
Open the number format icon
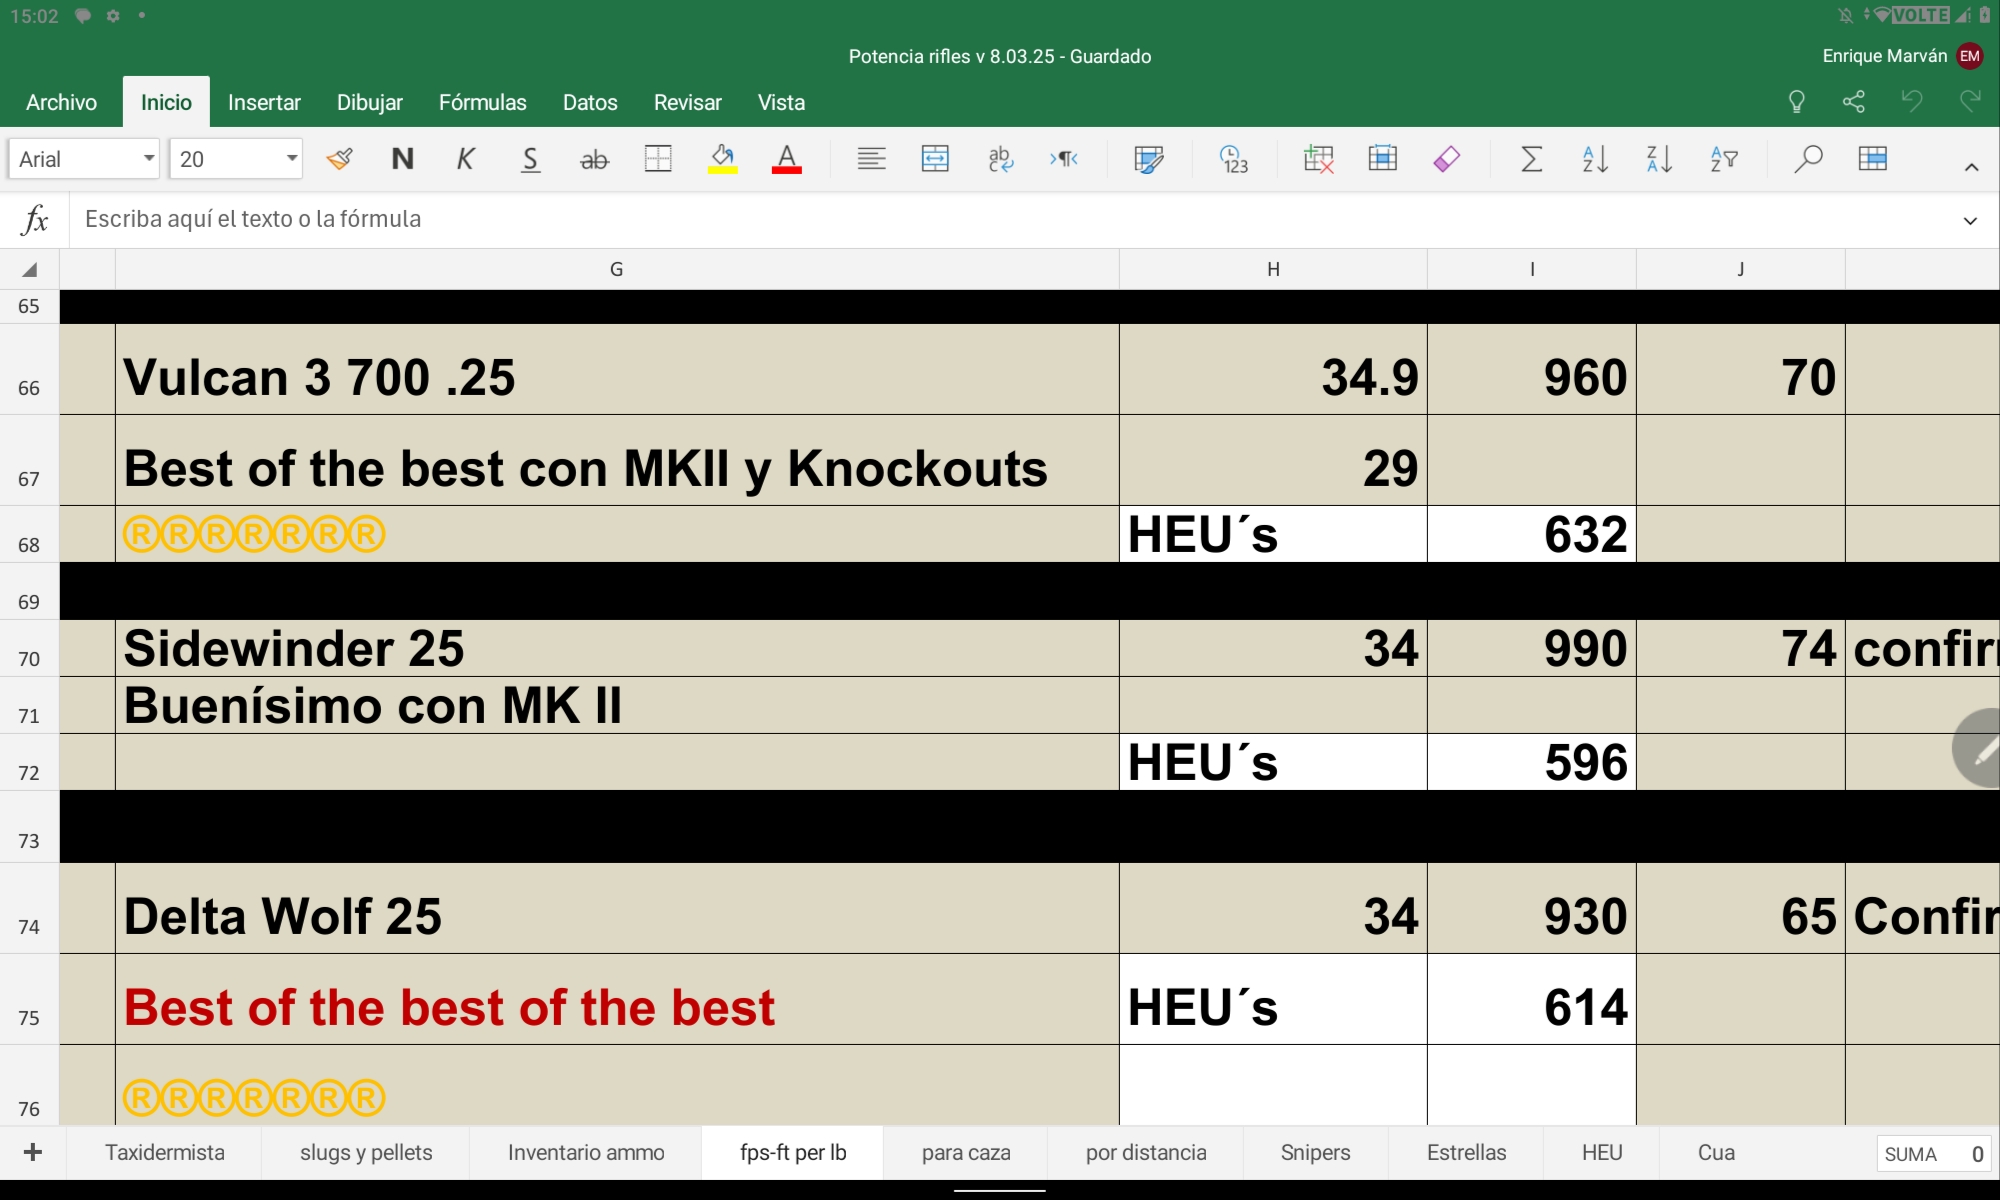tap(1234, 159)
